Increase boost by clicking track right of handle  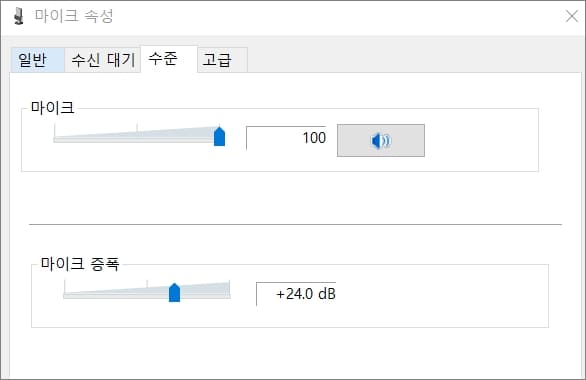pyautogui.click(x=205, y=296)
